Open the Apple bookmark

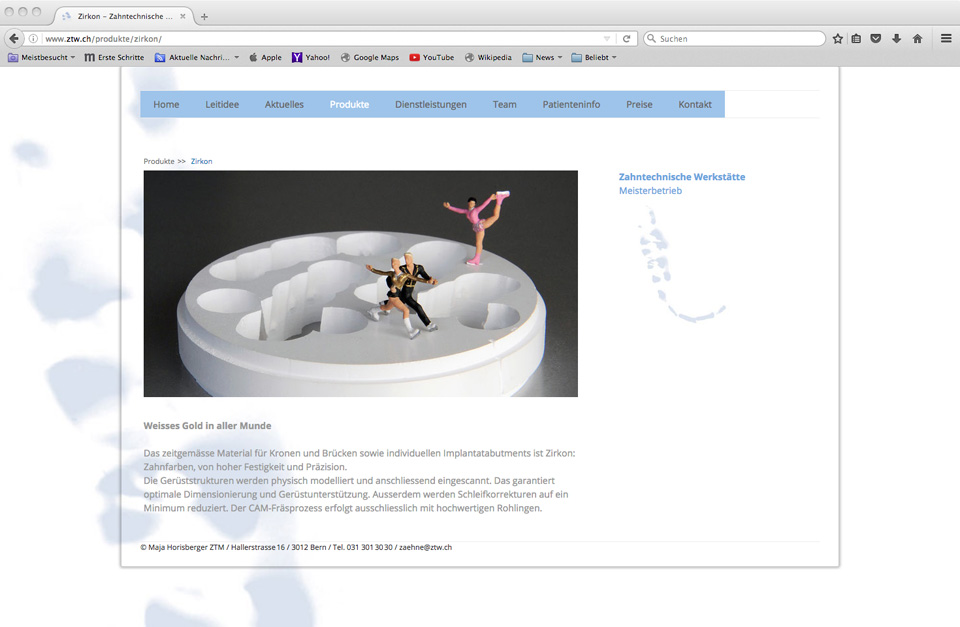point(265,58)
